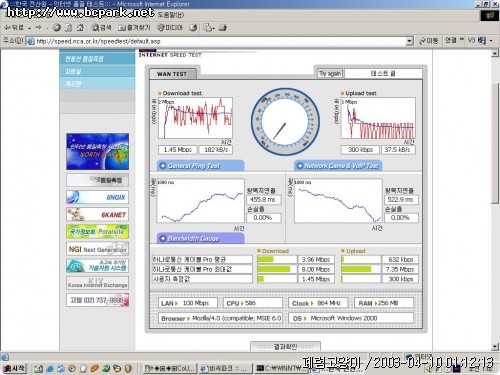This screenshot has width=500, height=375.
Task: Open the V3 toolbar dropdown arrow
Action: pos(491,41)
